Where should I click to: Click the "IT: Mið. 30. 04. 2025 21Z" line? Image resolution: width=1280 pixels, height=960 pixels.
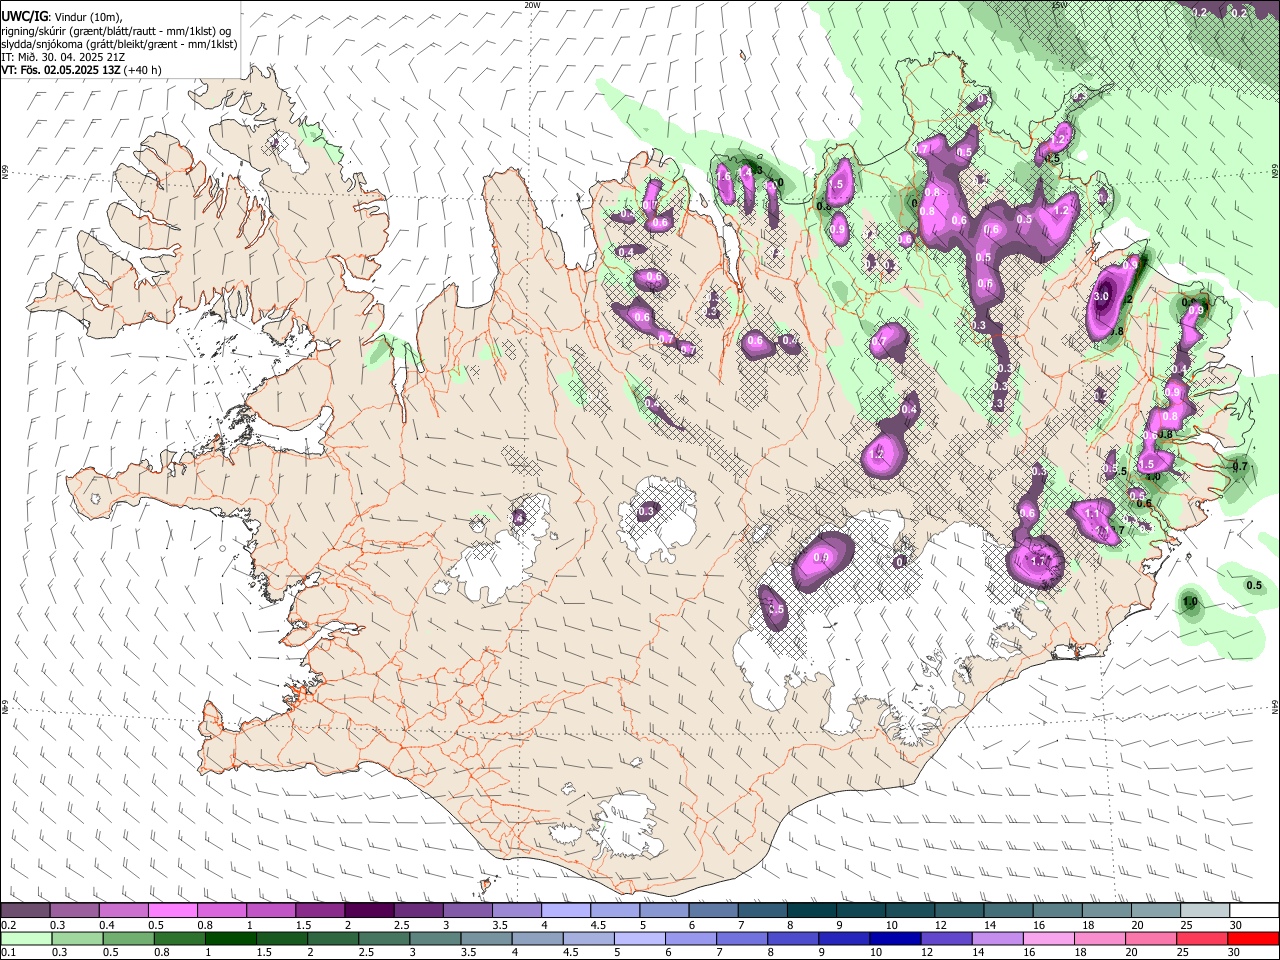63,57
